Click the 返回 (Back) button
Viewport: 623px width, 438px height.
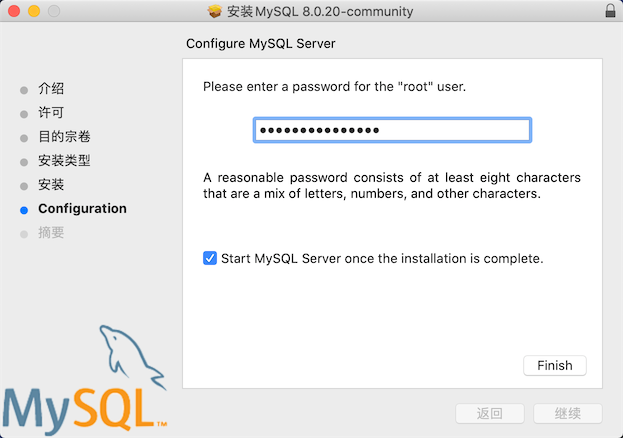489,413
